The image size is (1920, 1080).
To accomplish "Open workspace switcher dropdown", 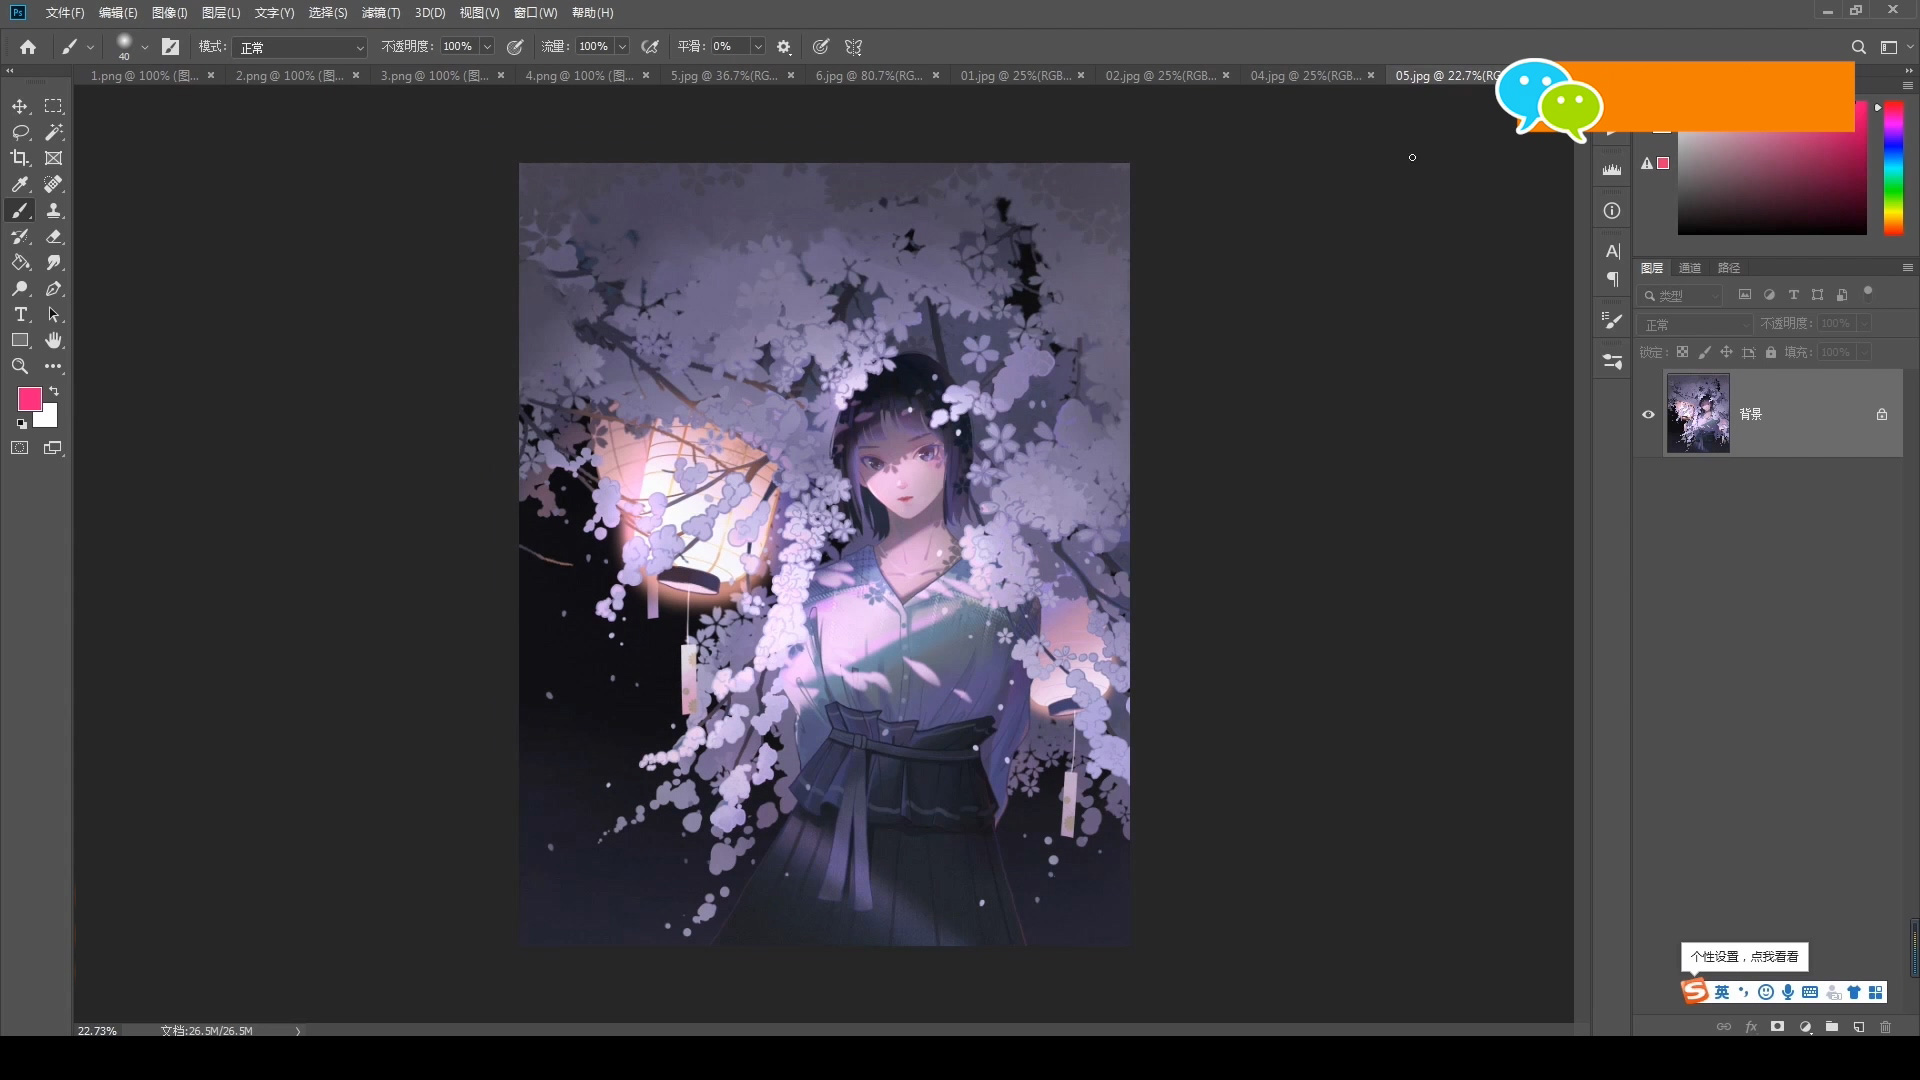I will [1894, 47].
